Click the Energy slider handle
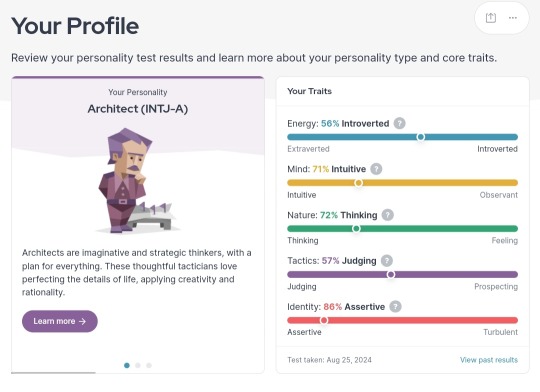 [x=420, y=137]
